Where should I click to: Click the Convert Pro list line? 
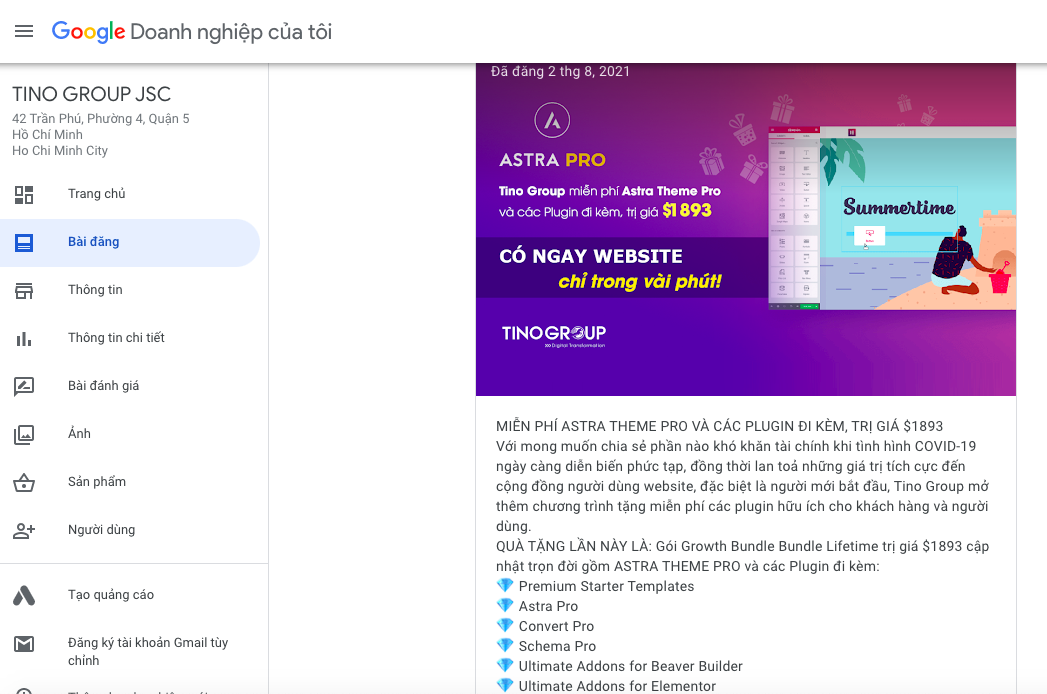556,627
